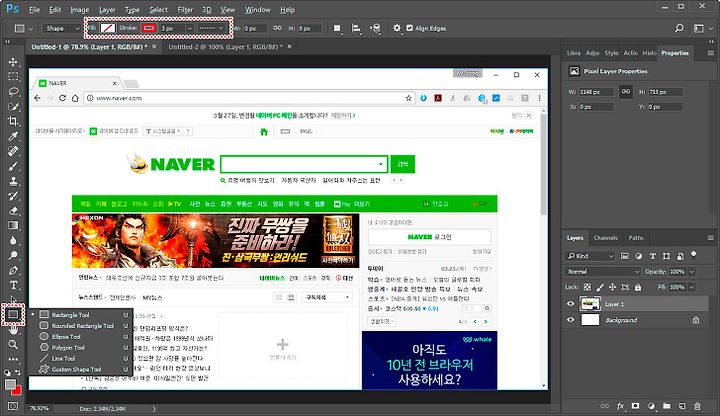Select the Blur tool
This screenshot has height=416, width=720.
point(13,241)
